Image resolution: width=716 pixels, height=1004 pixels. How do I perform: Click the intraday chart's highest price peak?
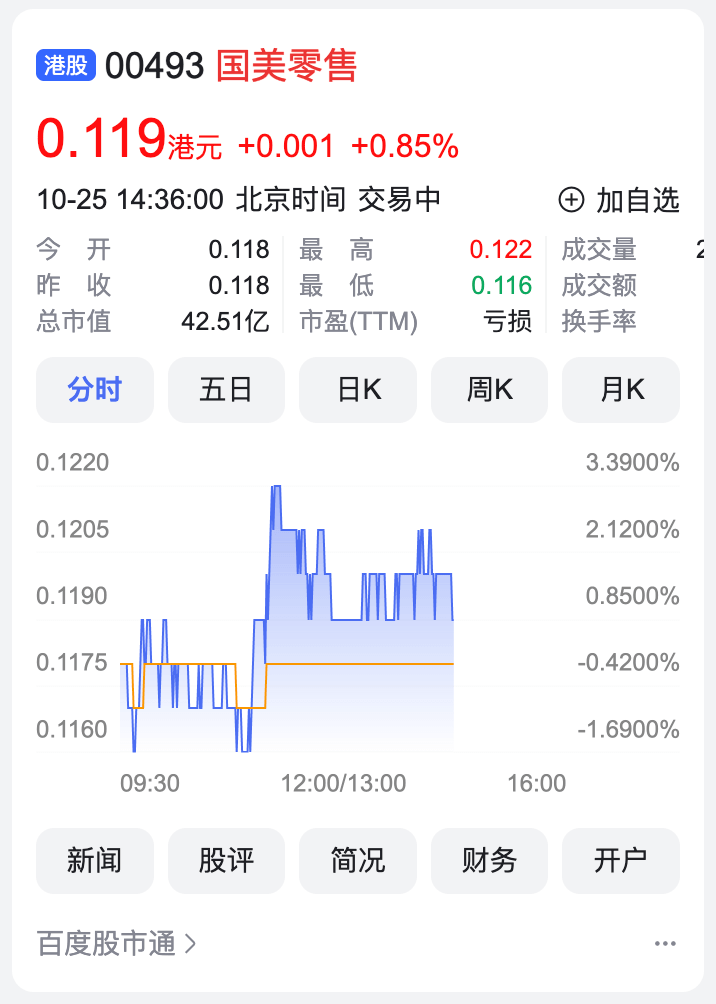(x=276, y=487)
